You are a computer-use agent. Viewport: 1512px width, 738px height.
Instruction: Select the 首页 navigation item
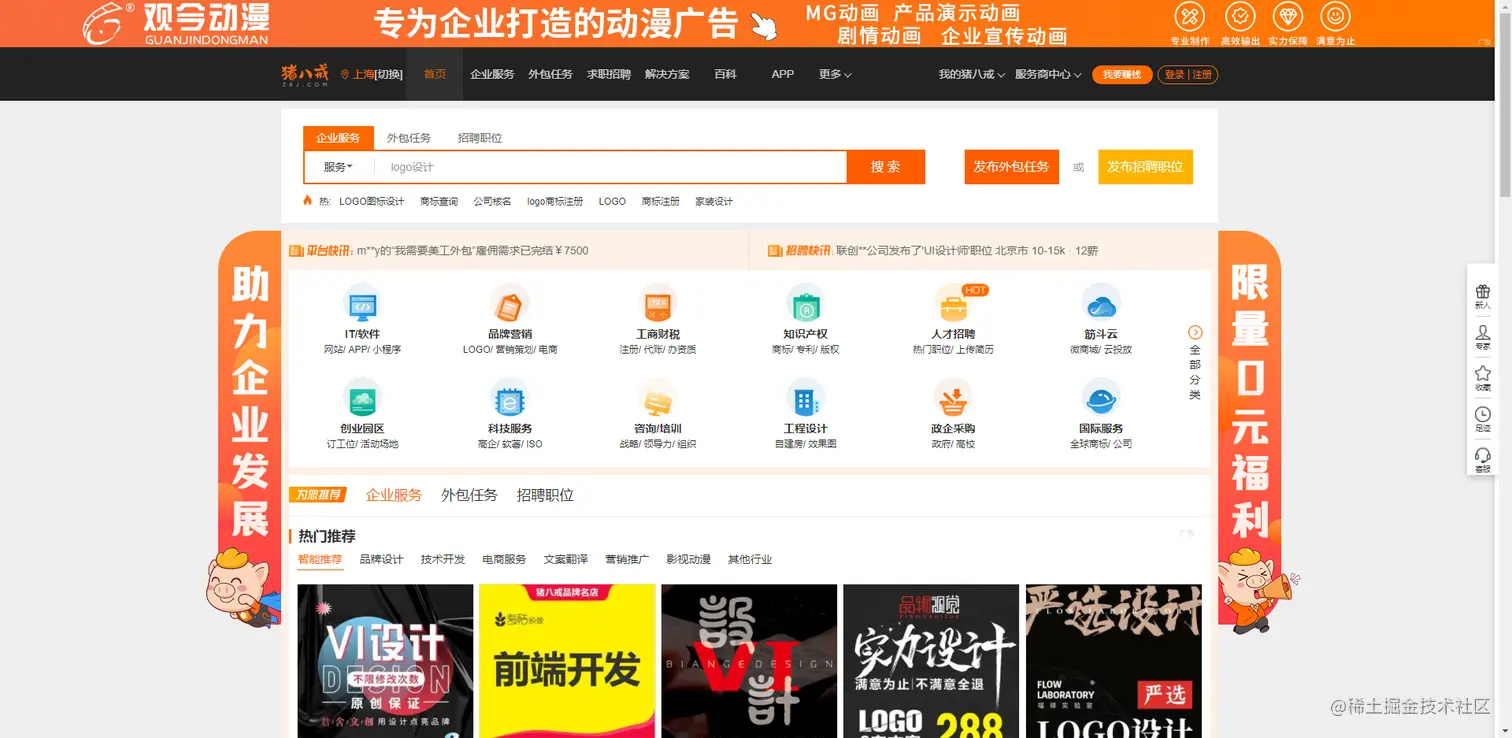435,74
